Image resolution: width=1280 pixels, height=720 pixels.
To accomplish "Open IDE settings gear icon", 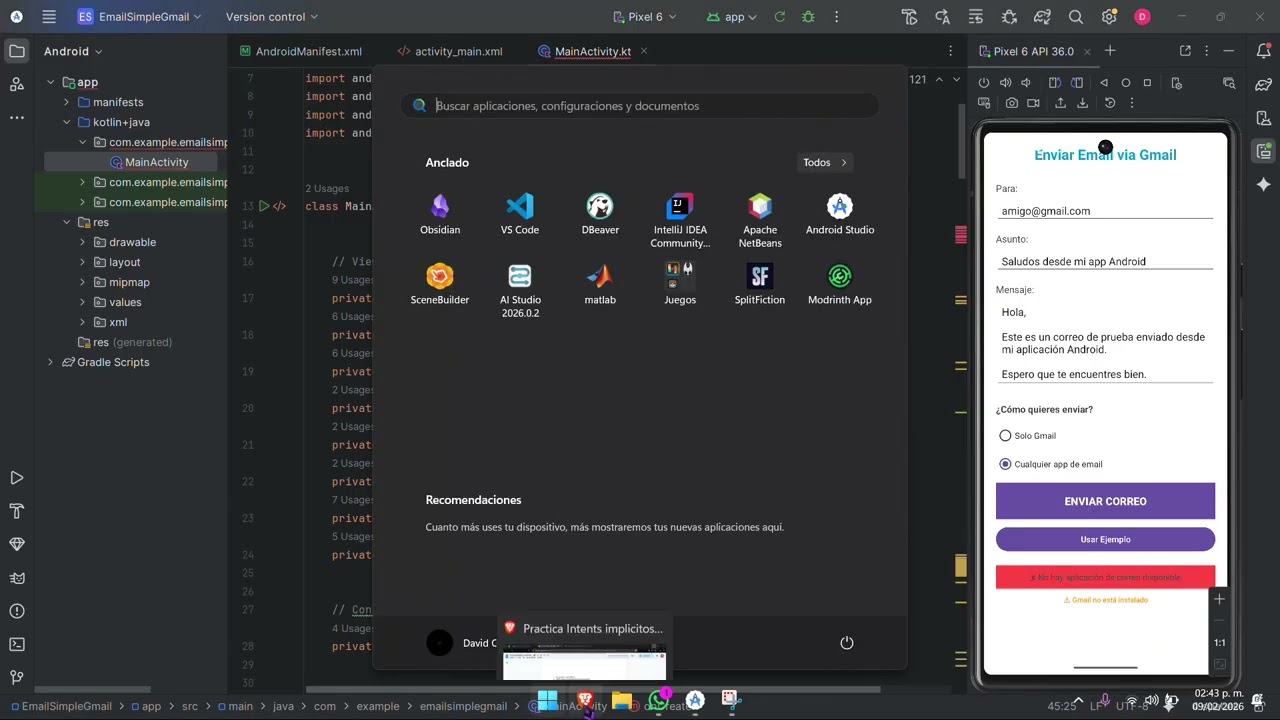I will click(1109, 17).
